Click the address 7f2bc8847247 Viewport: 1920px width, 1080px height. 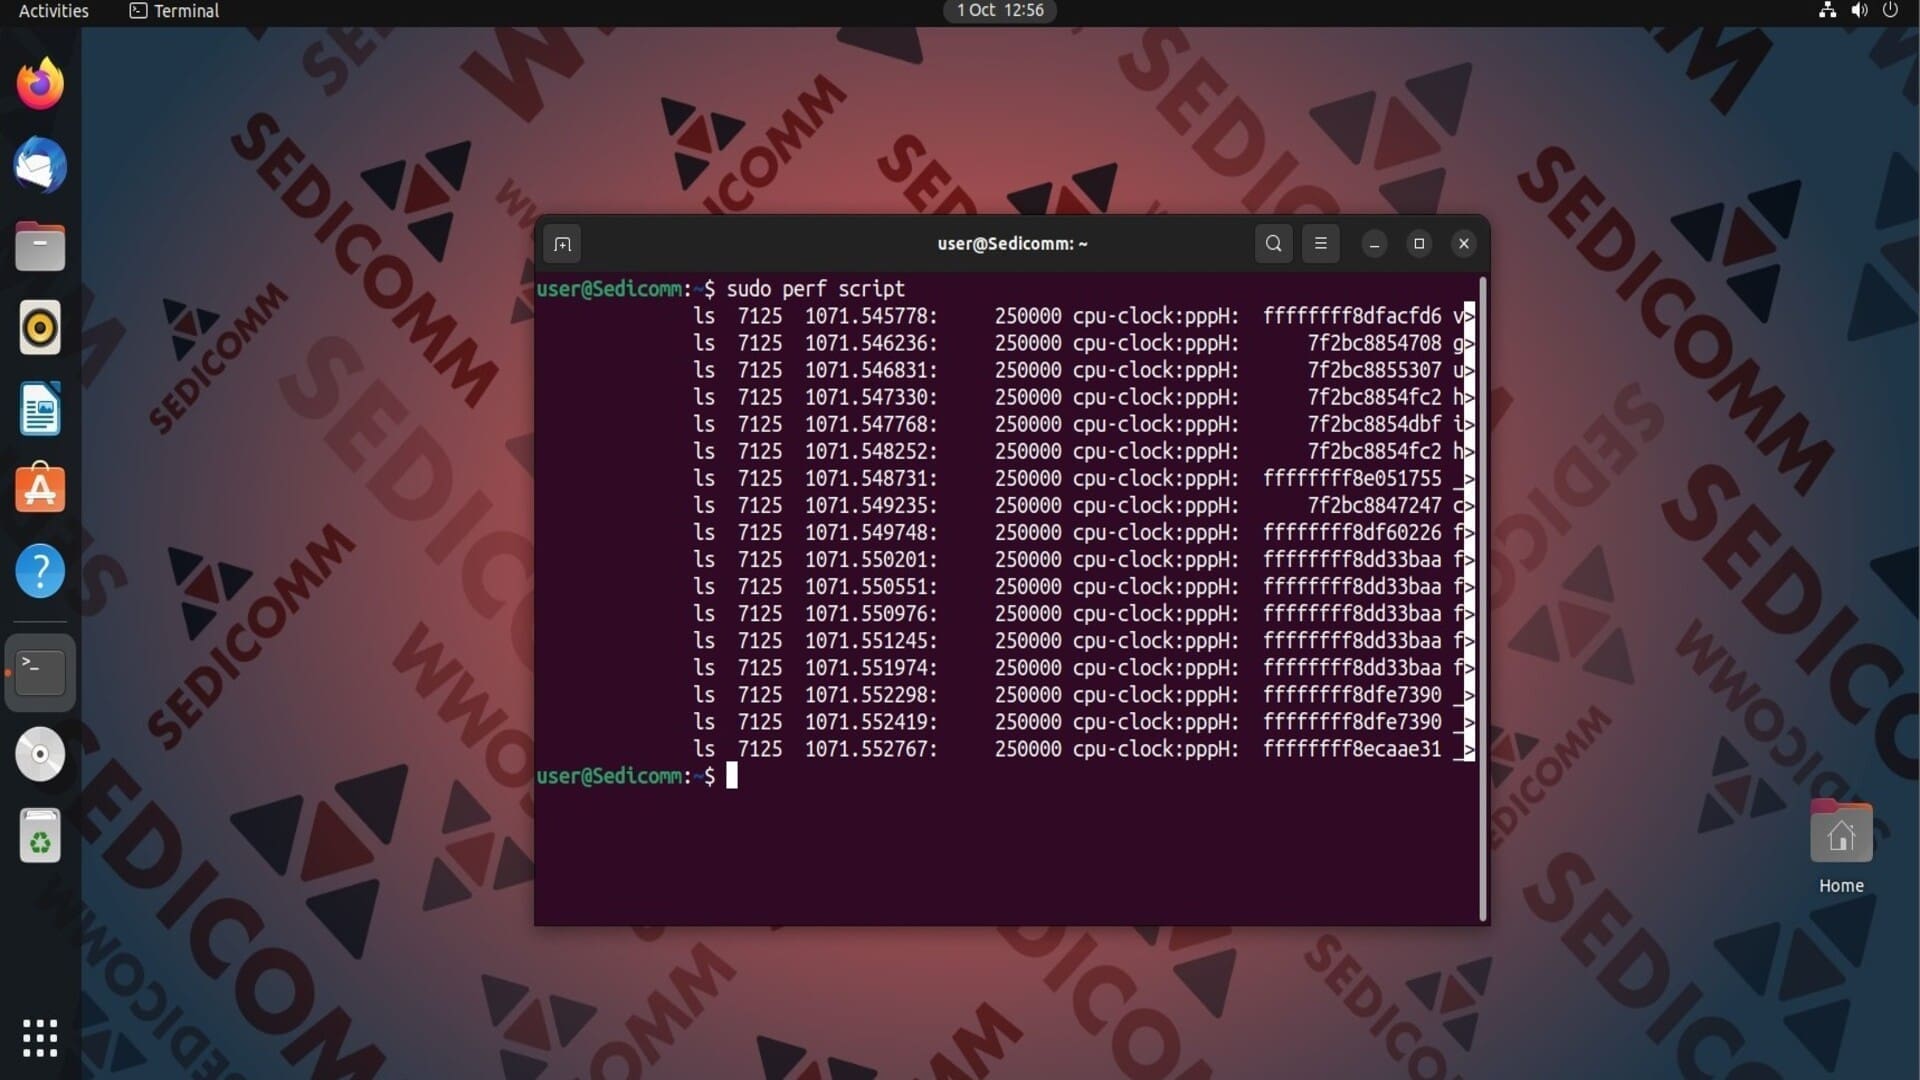point(1375,505)
